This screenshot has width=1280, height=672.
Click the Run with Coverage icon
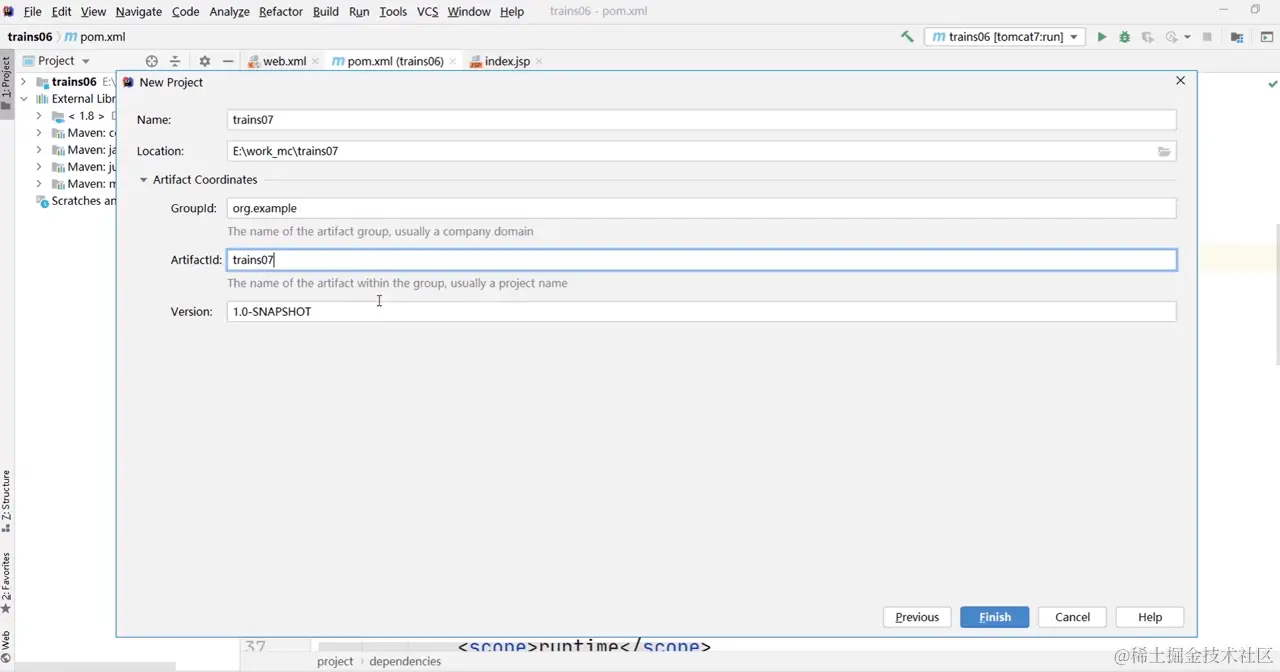coord(1147,37)
